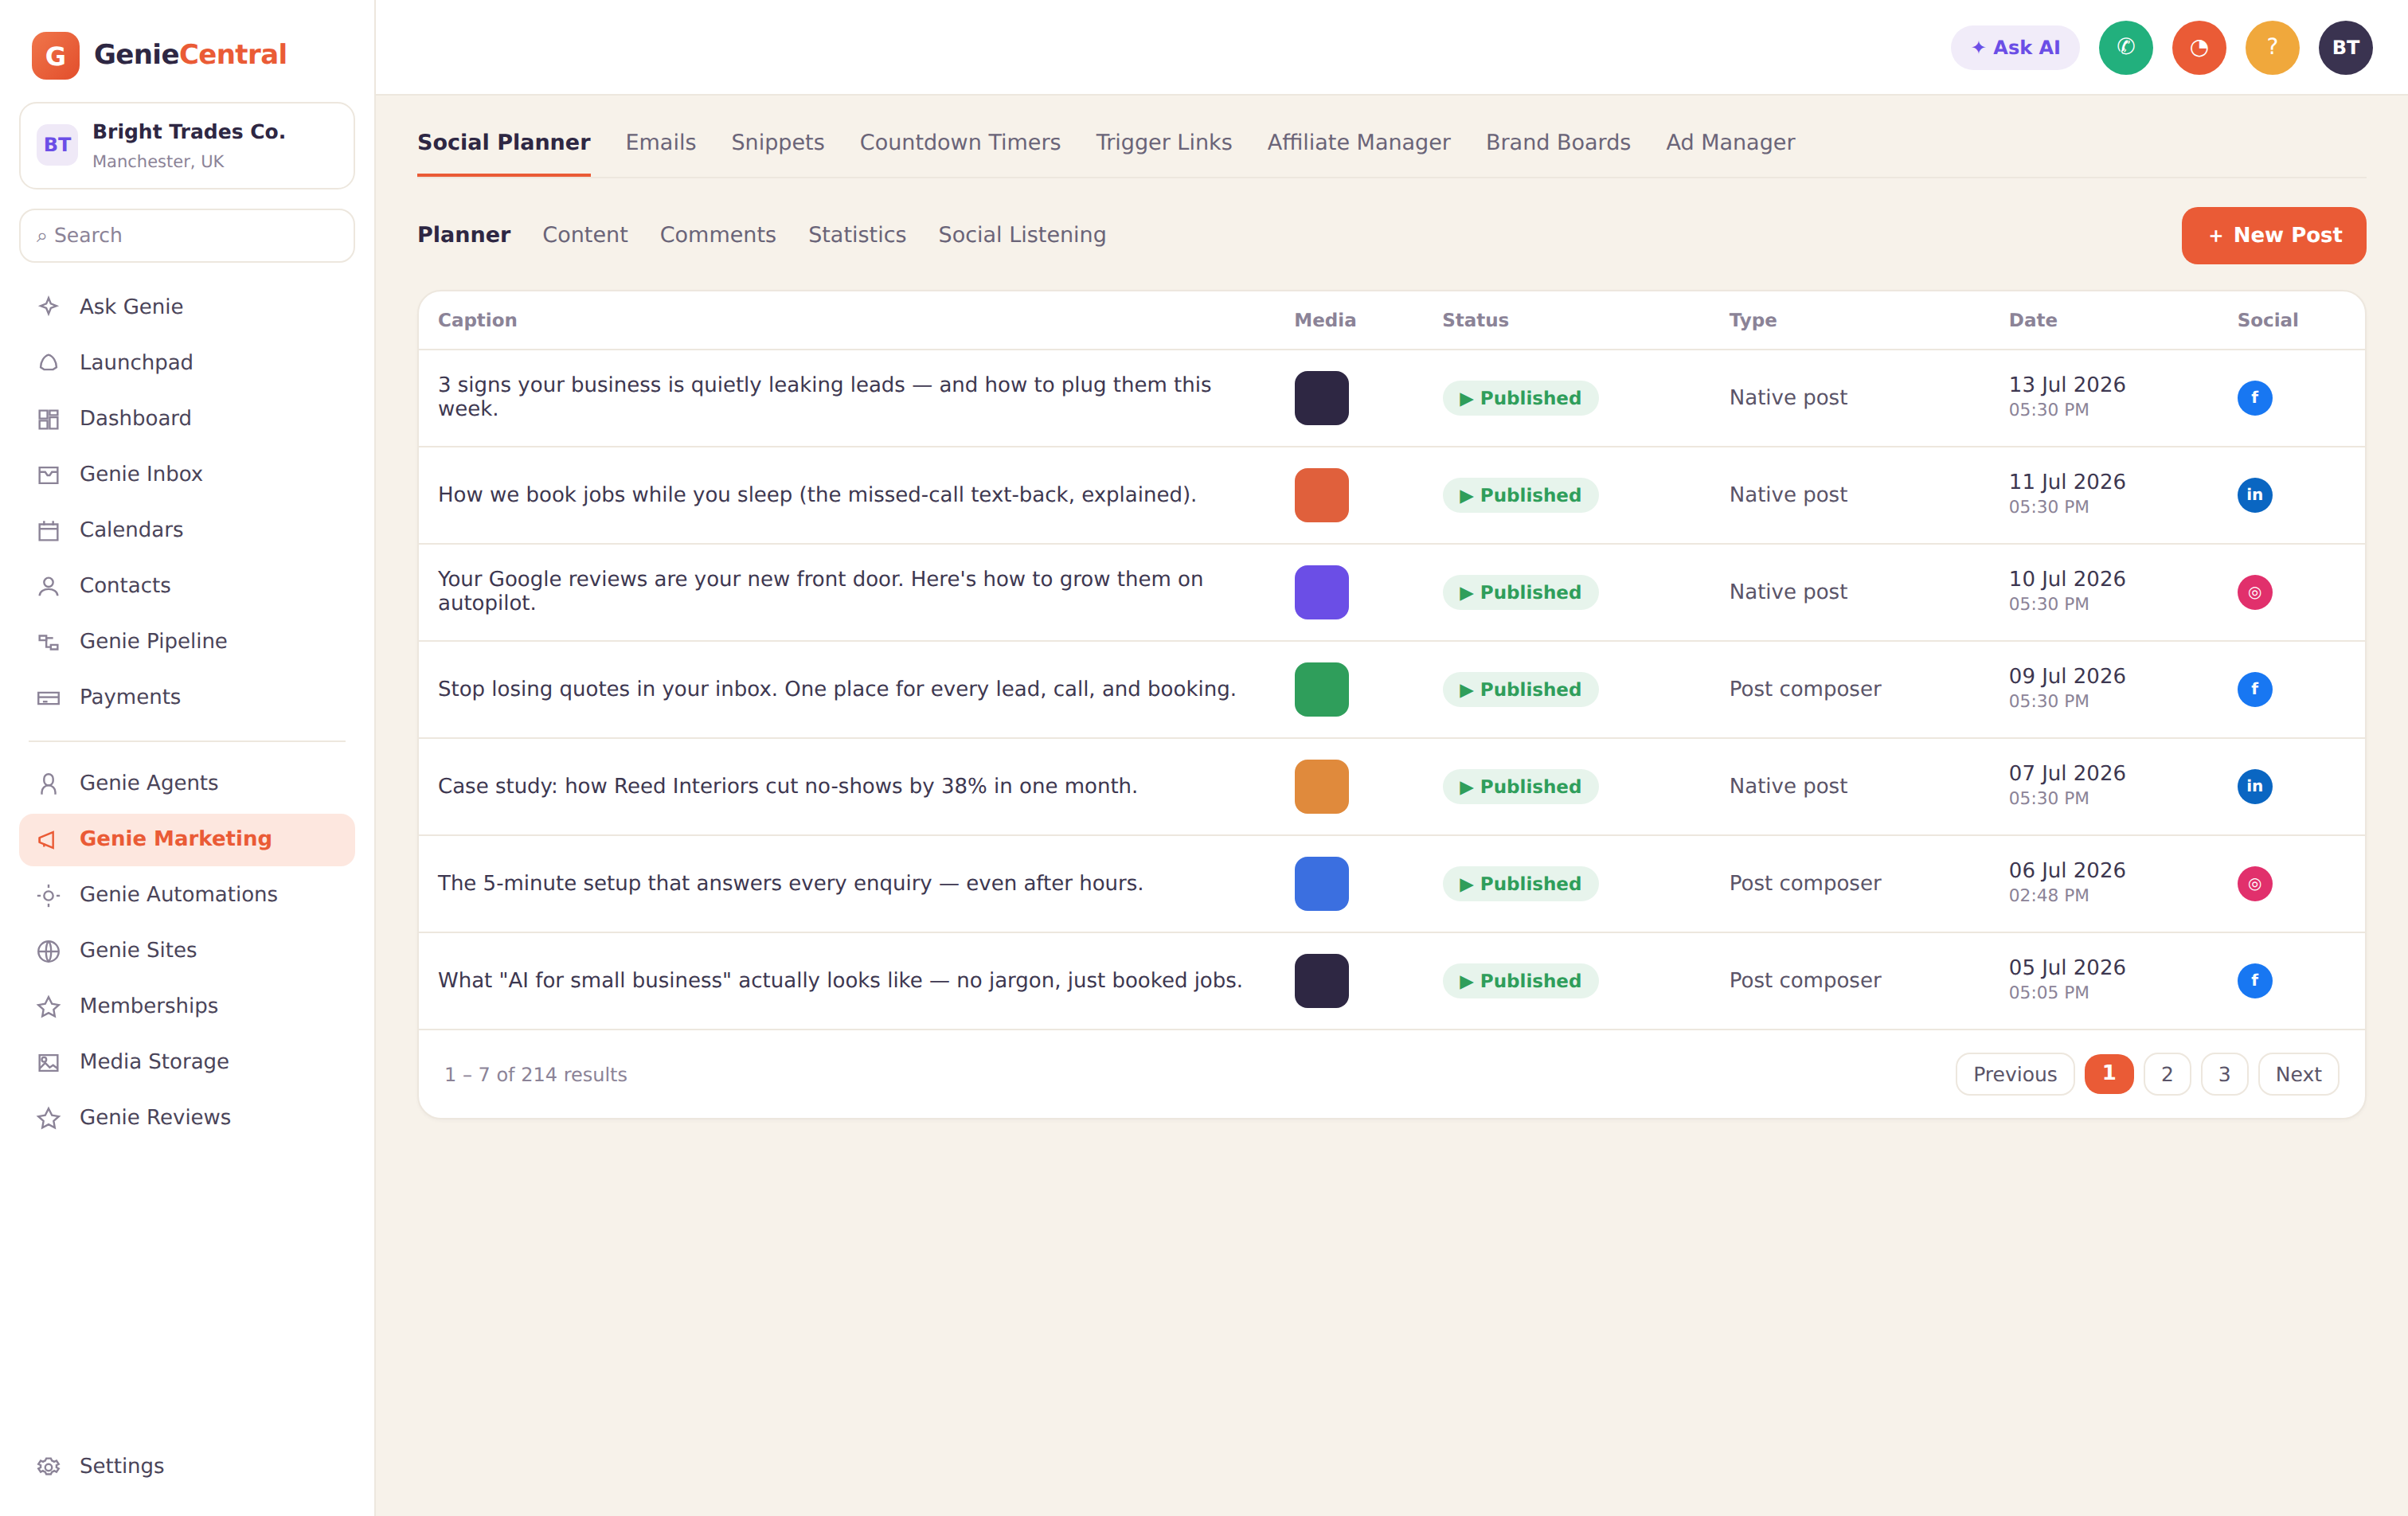Click the Genie Automations icon
This screenshot has width=2408, height=1516.
pos(48,895)
